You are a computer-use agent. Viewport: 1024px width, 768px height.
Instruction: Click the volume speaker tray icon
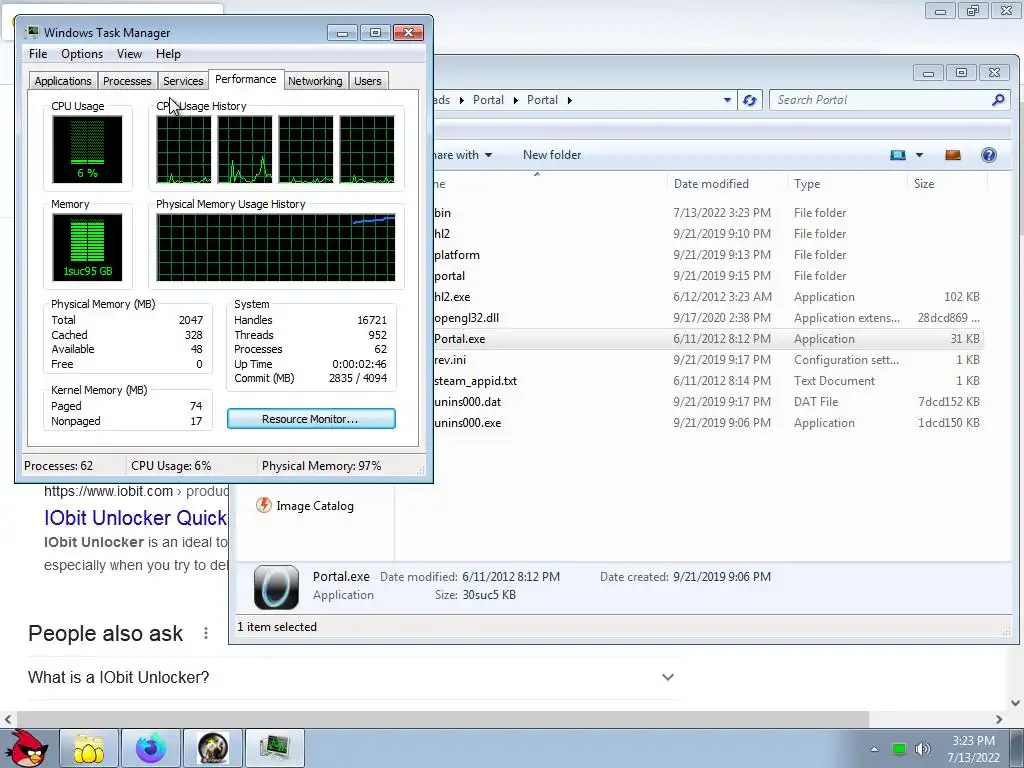tap(923, 749)
